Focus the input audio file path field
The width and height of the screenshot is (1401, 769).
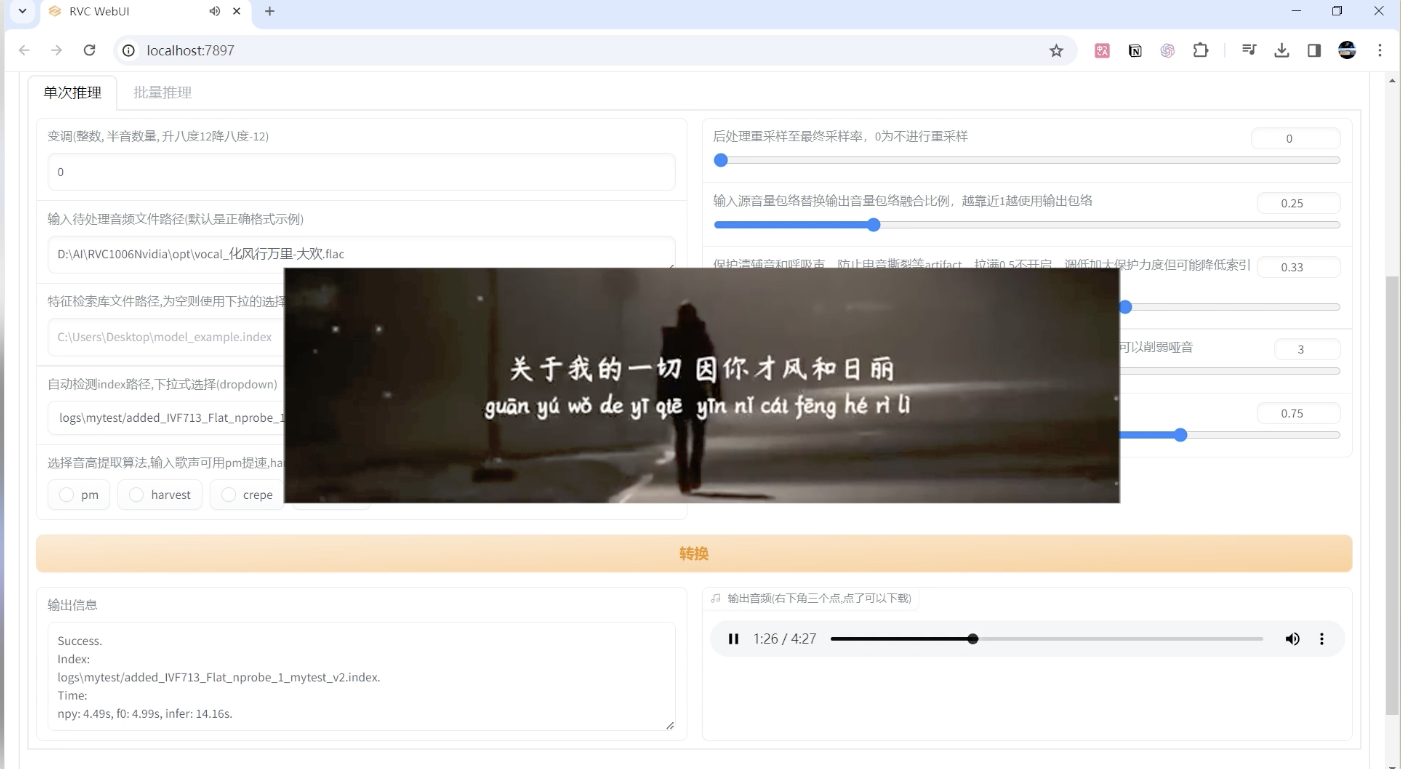pyautogui.click(x=362, y=253)
